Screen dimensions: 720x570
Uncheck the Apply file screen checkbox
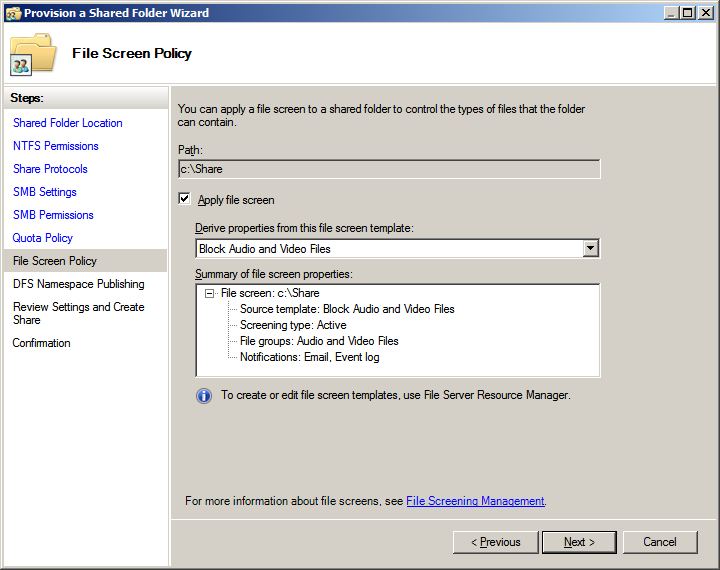click(184, 199)
